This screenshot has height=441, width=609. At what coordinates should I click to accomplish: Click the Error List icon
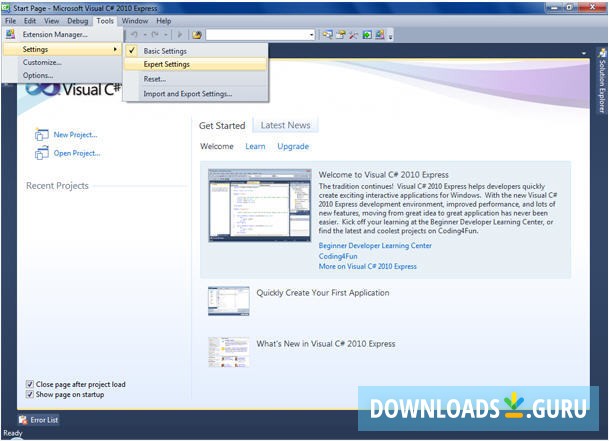(x=23, y=420)
